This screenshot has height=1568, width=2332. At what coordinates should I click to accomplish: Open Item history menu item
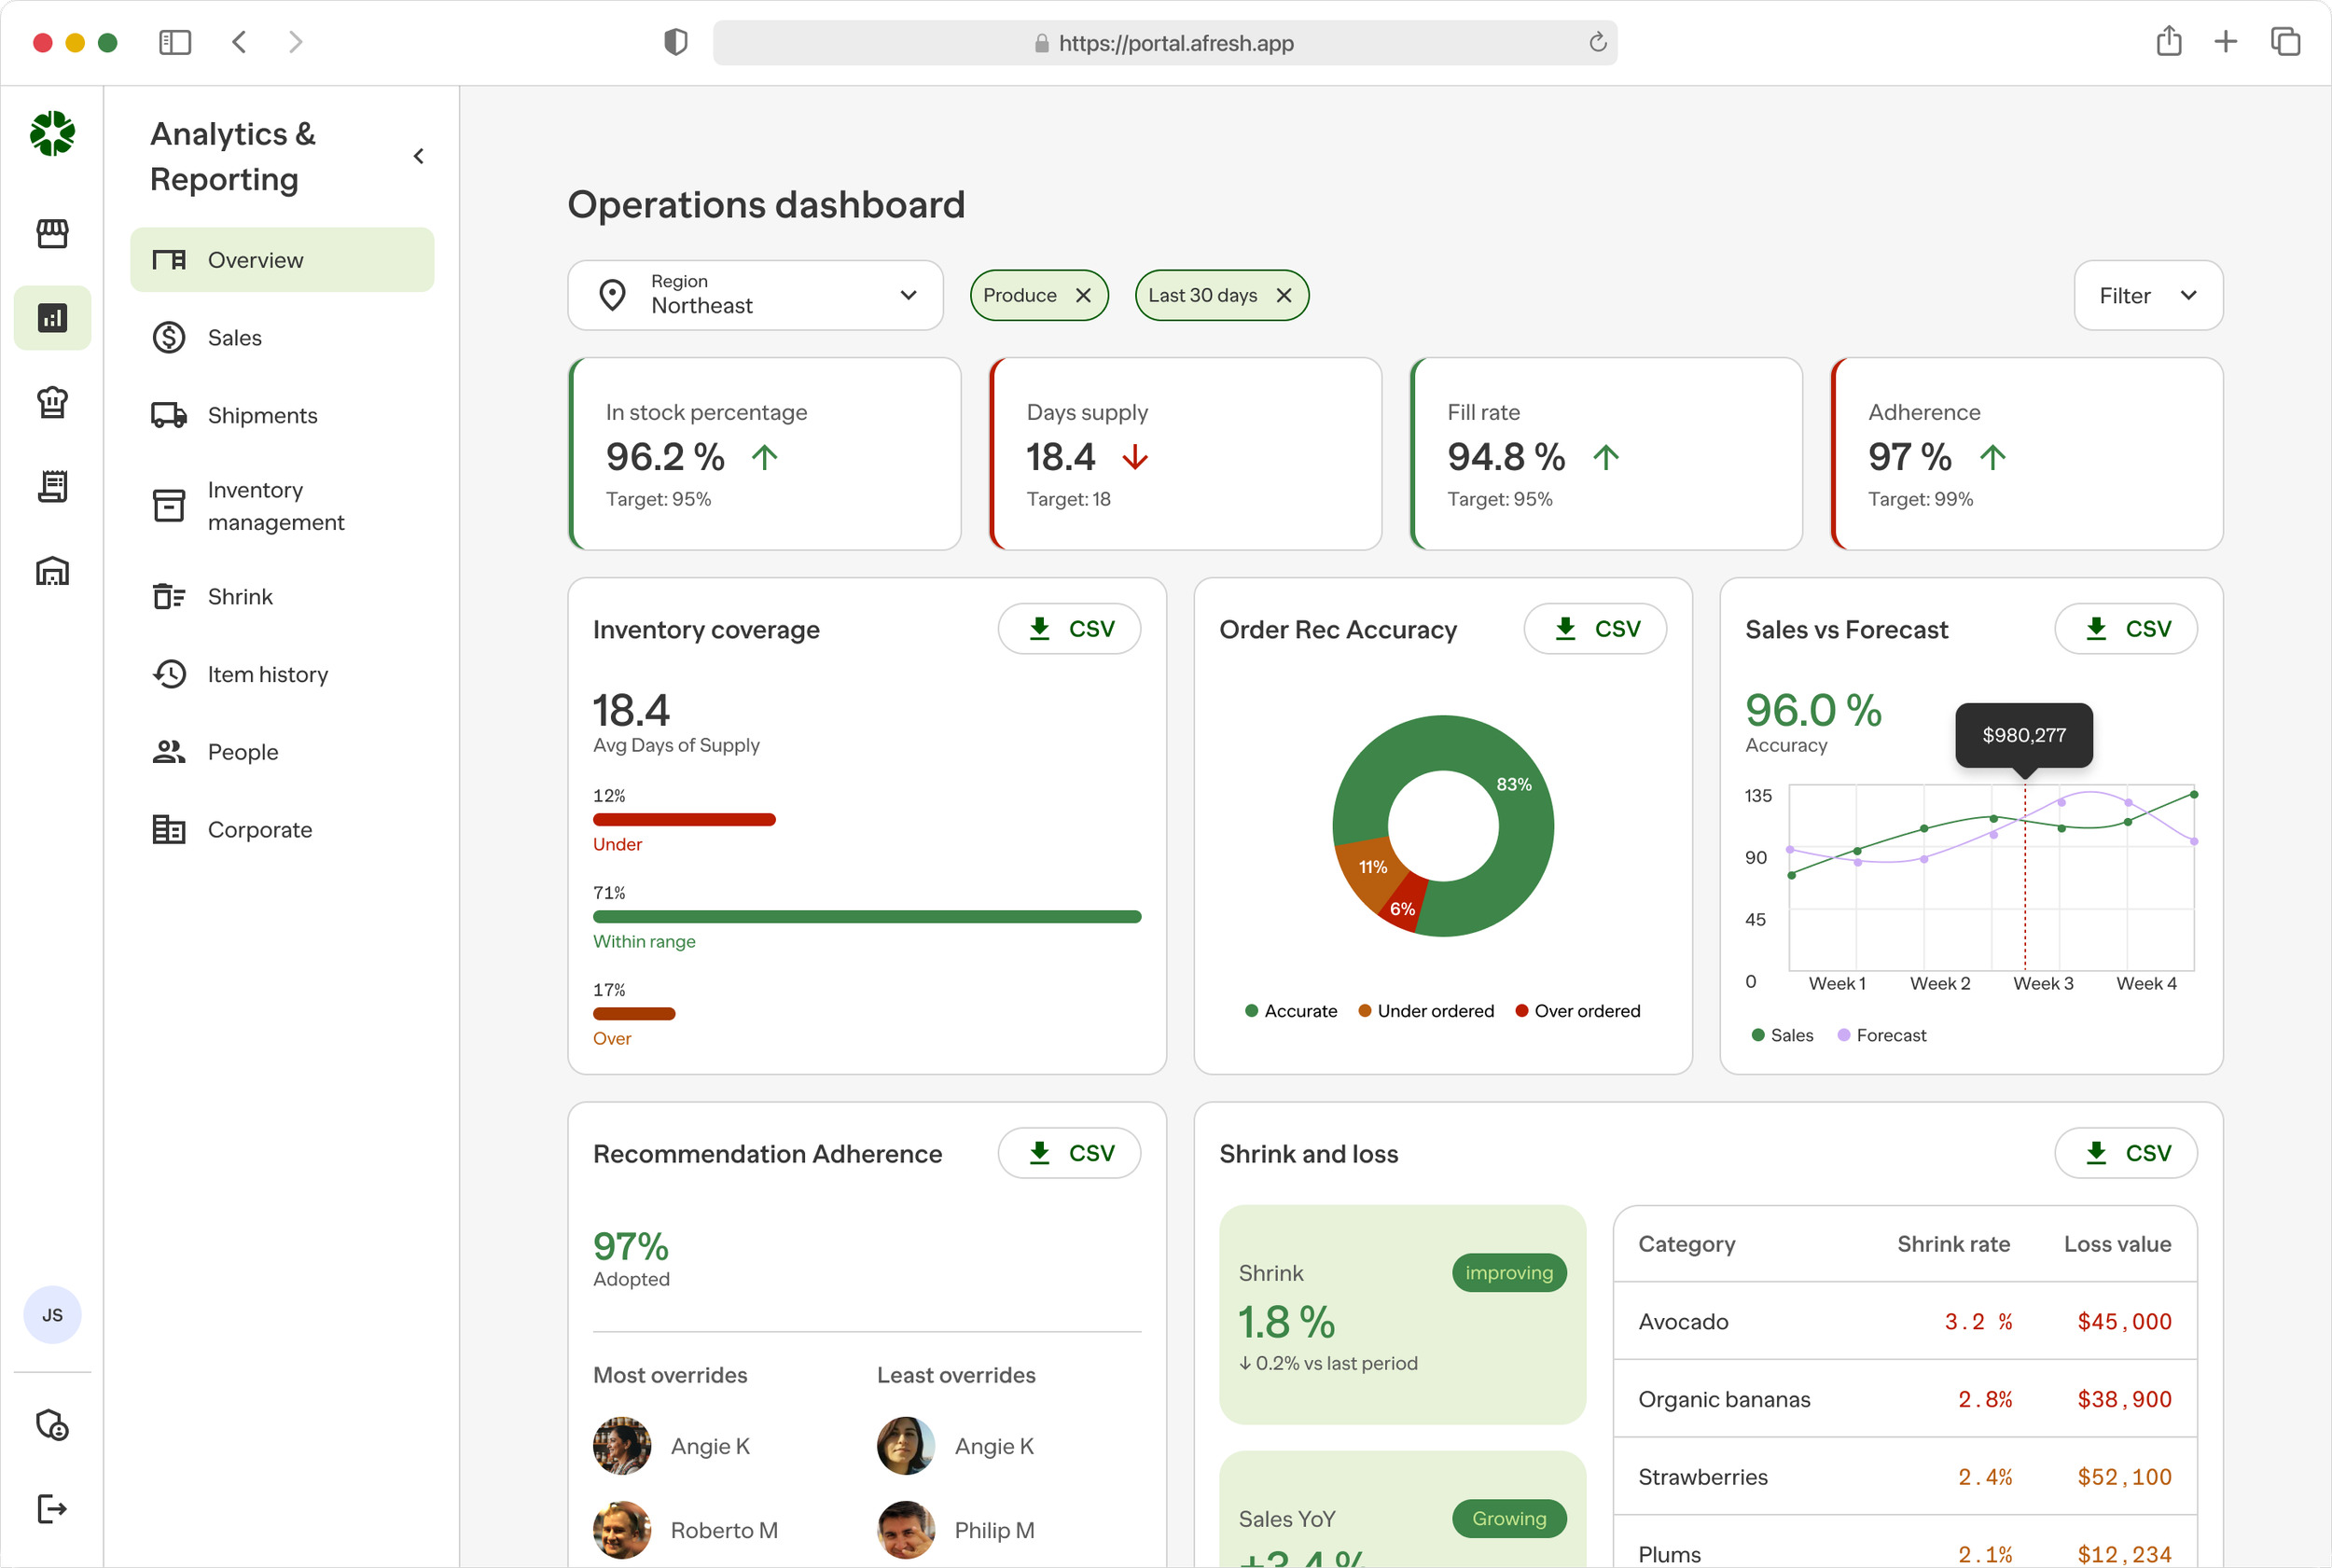[267, 674]
